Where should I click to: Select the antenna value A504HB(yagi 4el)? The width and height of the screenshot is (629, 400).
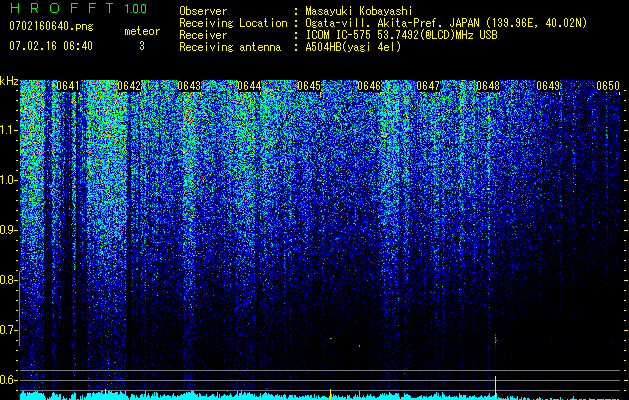tap(353, 47)
